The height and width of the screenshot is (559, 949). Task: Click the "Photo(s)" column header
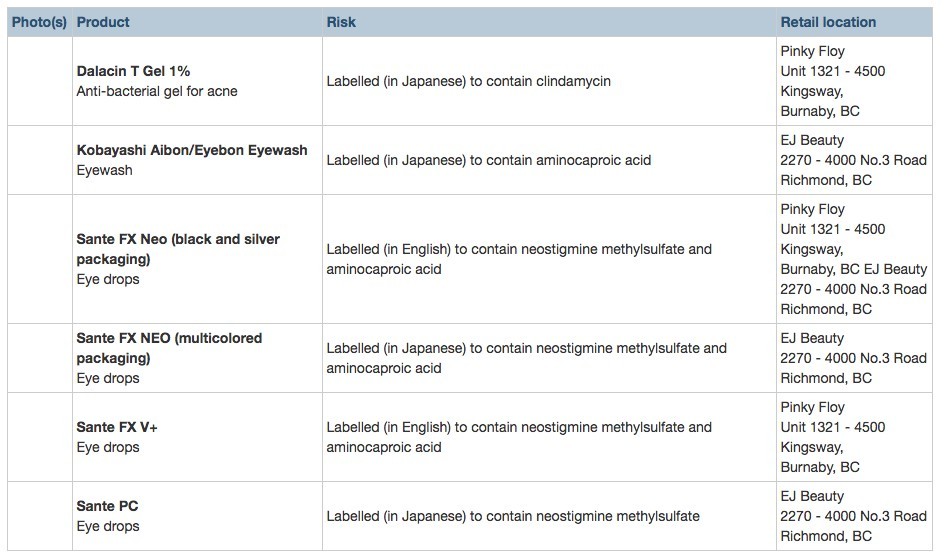click(39, 22)
